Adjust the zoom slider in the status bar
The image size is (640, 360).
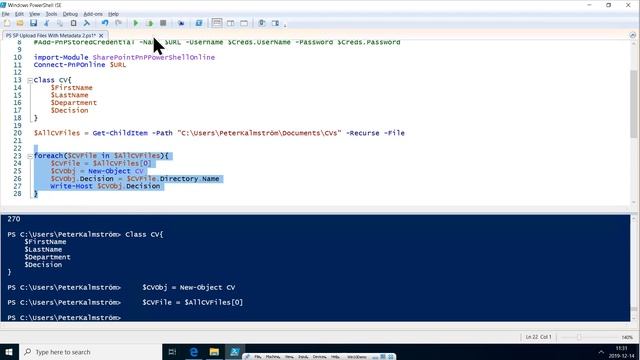pyautogui.click(x=579, y=337)
